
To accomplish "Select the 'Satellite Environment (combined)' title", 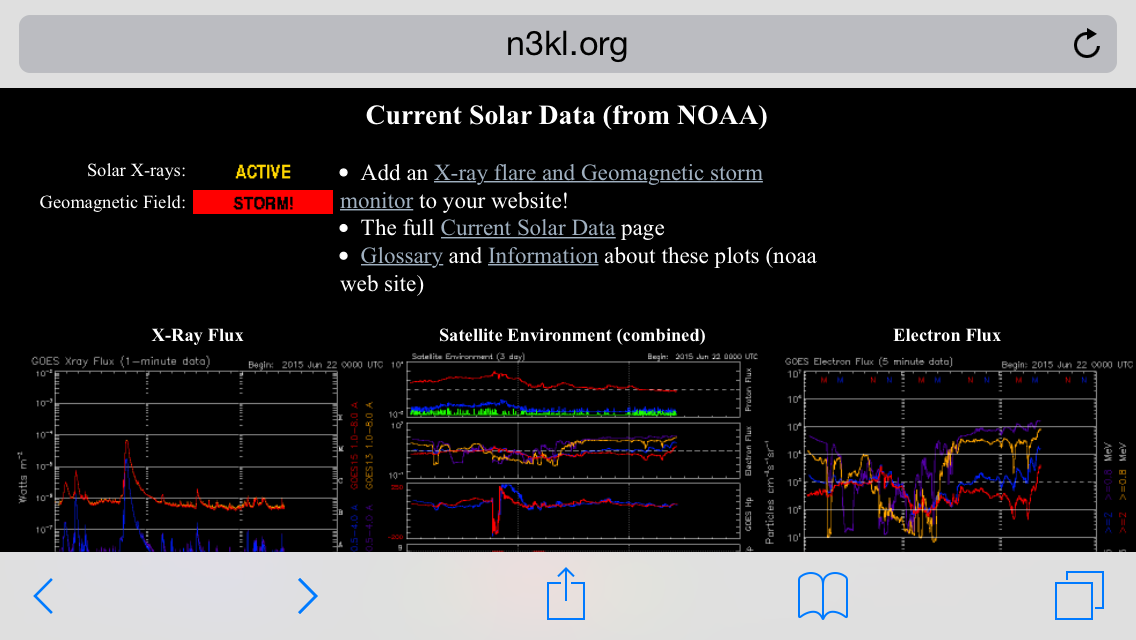I will [x=572, y=335].
